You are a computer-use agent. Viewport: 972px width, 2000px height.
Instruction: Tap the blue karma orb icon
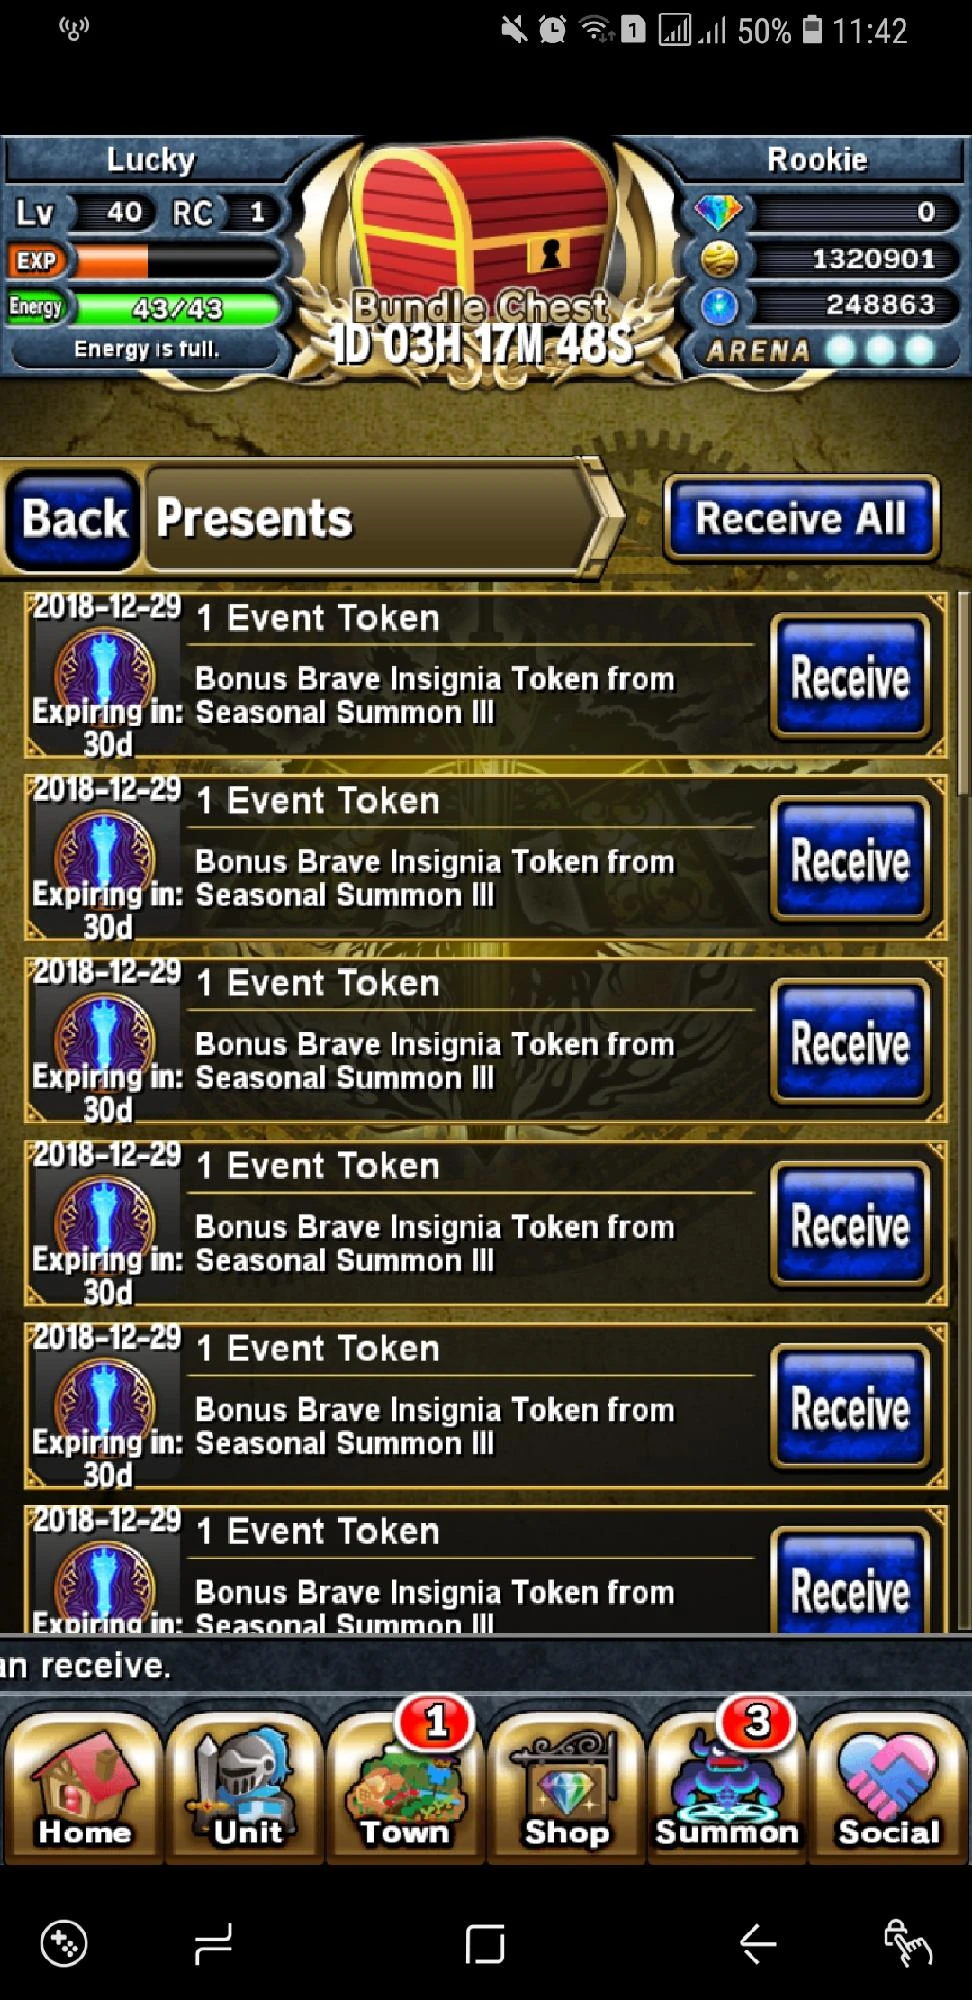pos(719,306)
